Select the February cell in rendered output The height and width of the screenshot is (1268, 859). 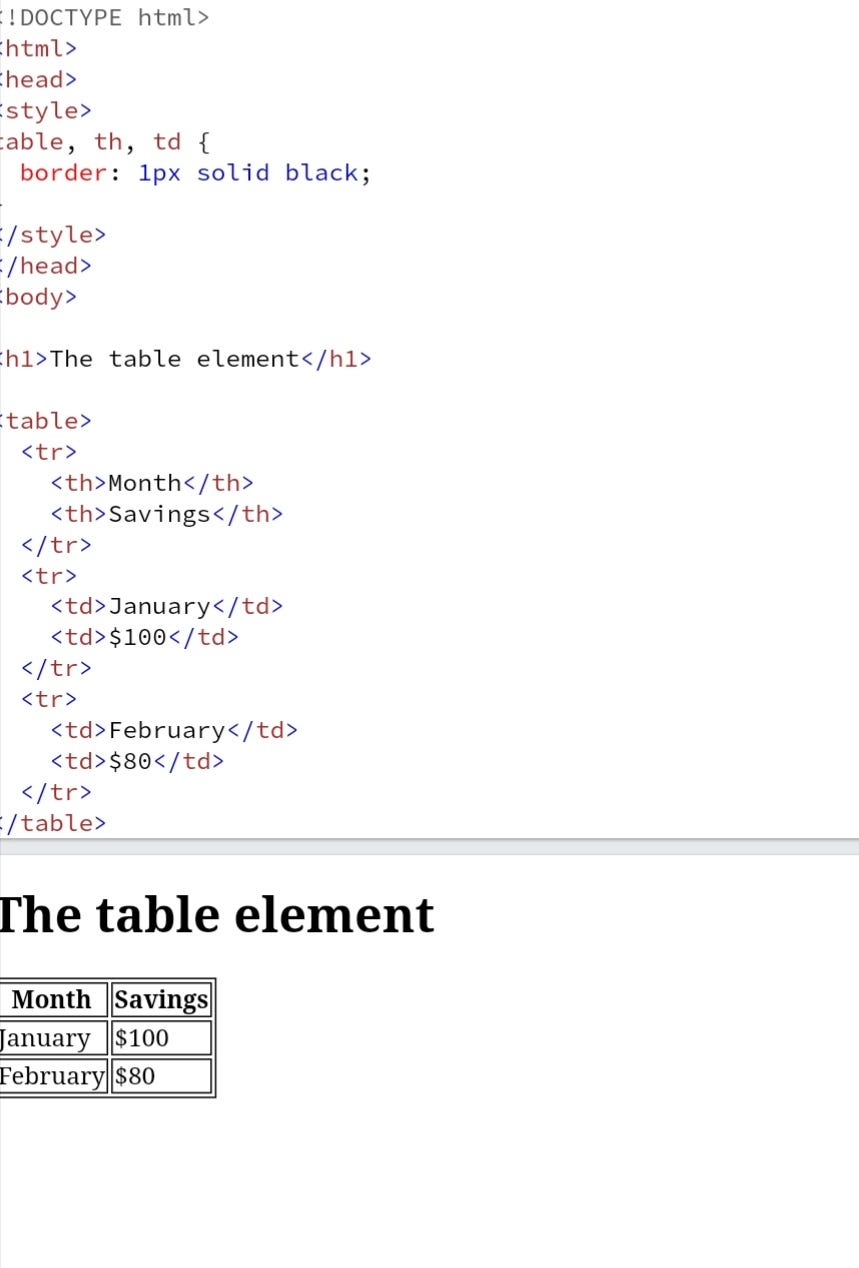point(50,1075)
